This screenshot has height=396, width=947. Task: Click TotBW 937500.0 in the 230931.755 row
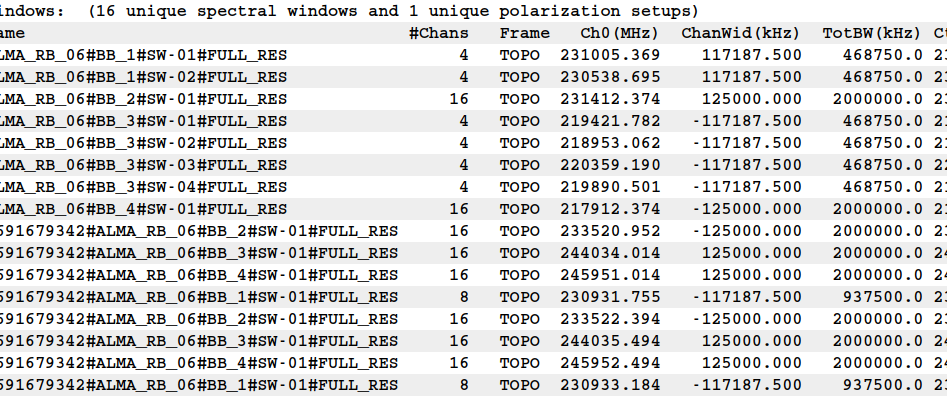(x=882, y=297)
